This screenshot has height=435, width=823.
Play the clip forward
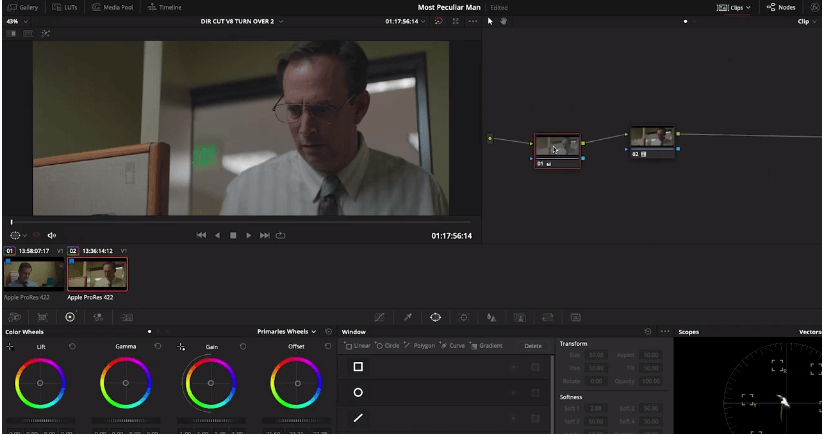(249, 236)
